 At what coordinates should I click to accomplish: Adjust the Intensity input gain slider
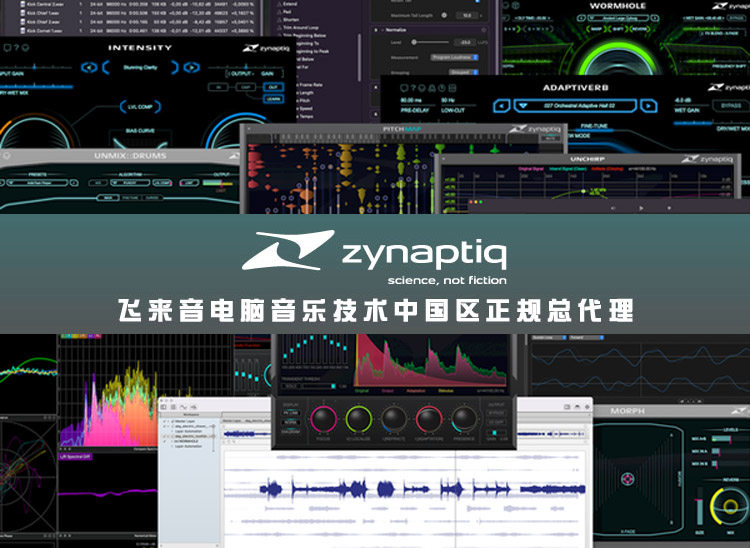coord(35,67)
